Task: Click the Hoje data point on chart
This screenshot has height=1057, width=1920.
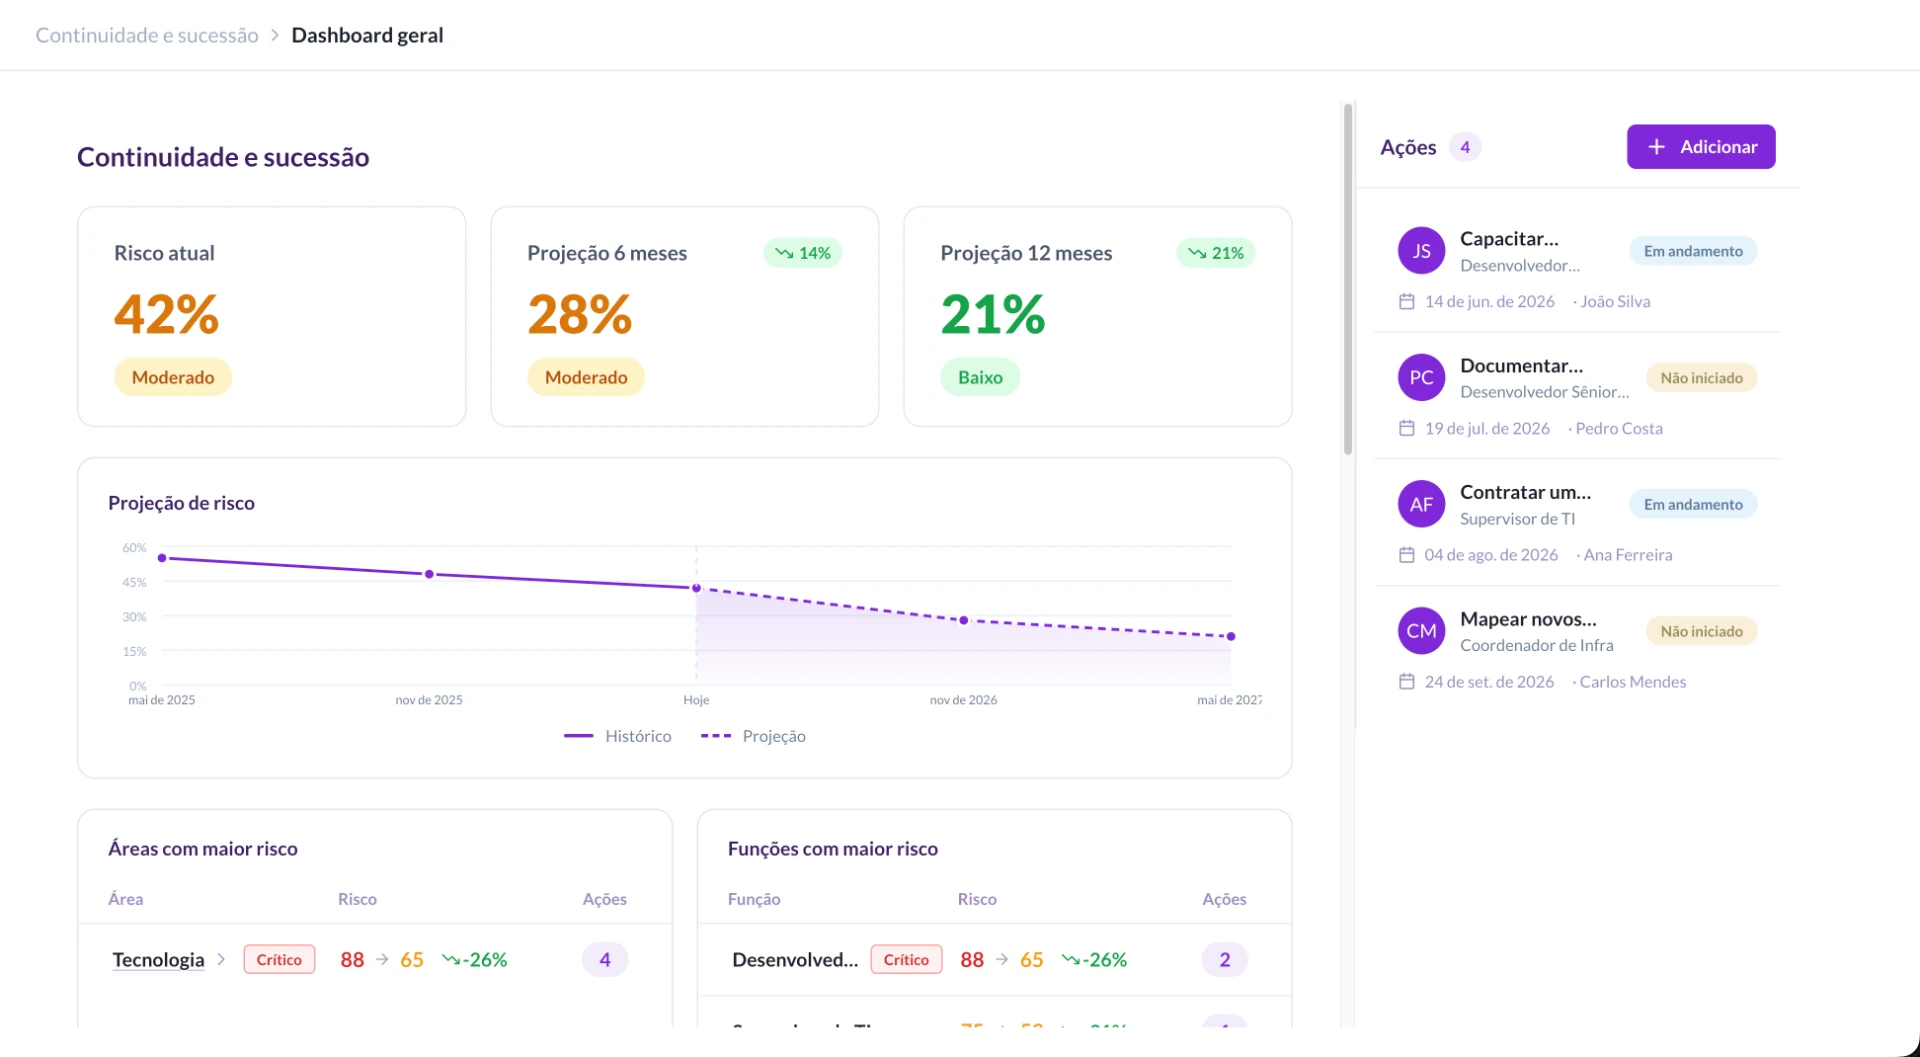Action: tap(697, 588)
